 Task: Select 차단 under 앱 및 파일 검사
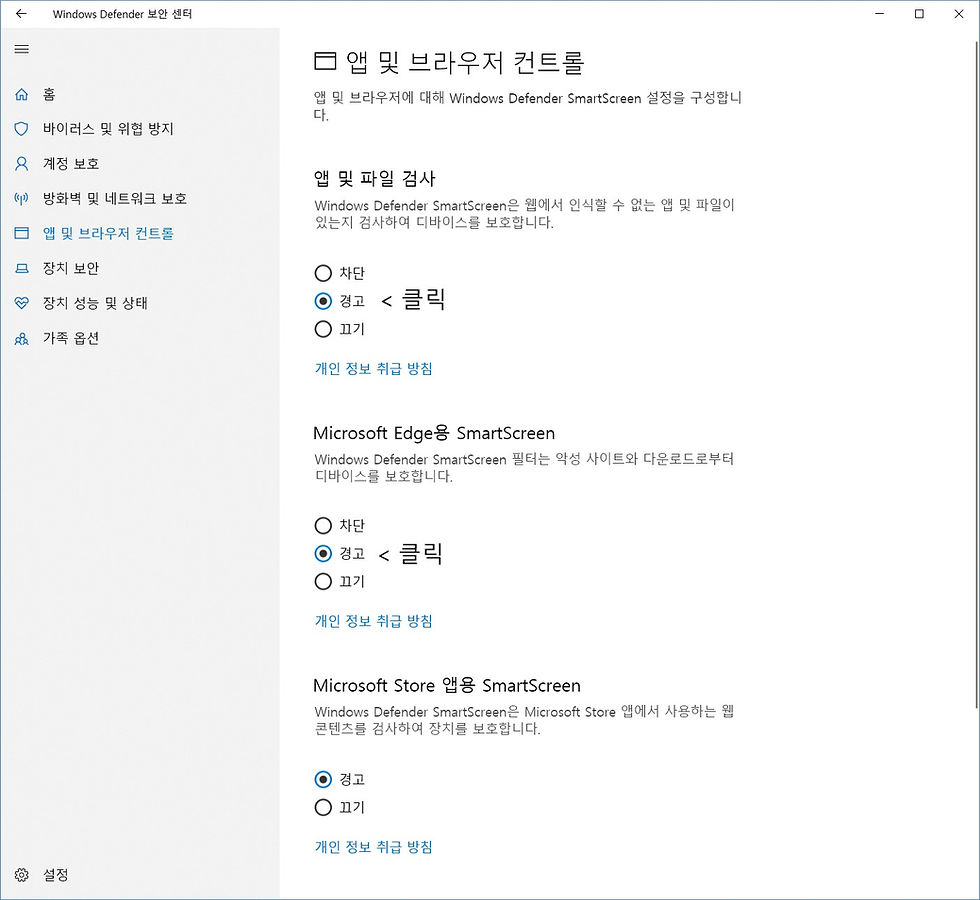pyautogui.click(x=323, y=273)
